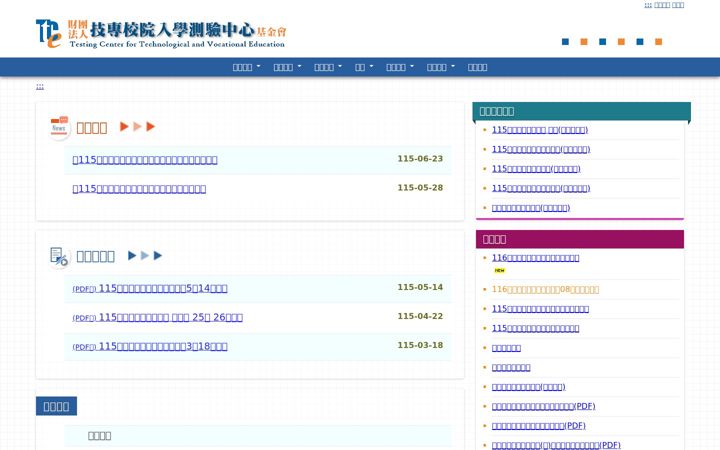Expand the third navigation bar dropdown
The height and width of the screenshot is (450, 720).
point(328,67)
